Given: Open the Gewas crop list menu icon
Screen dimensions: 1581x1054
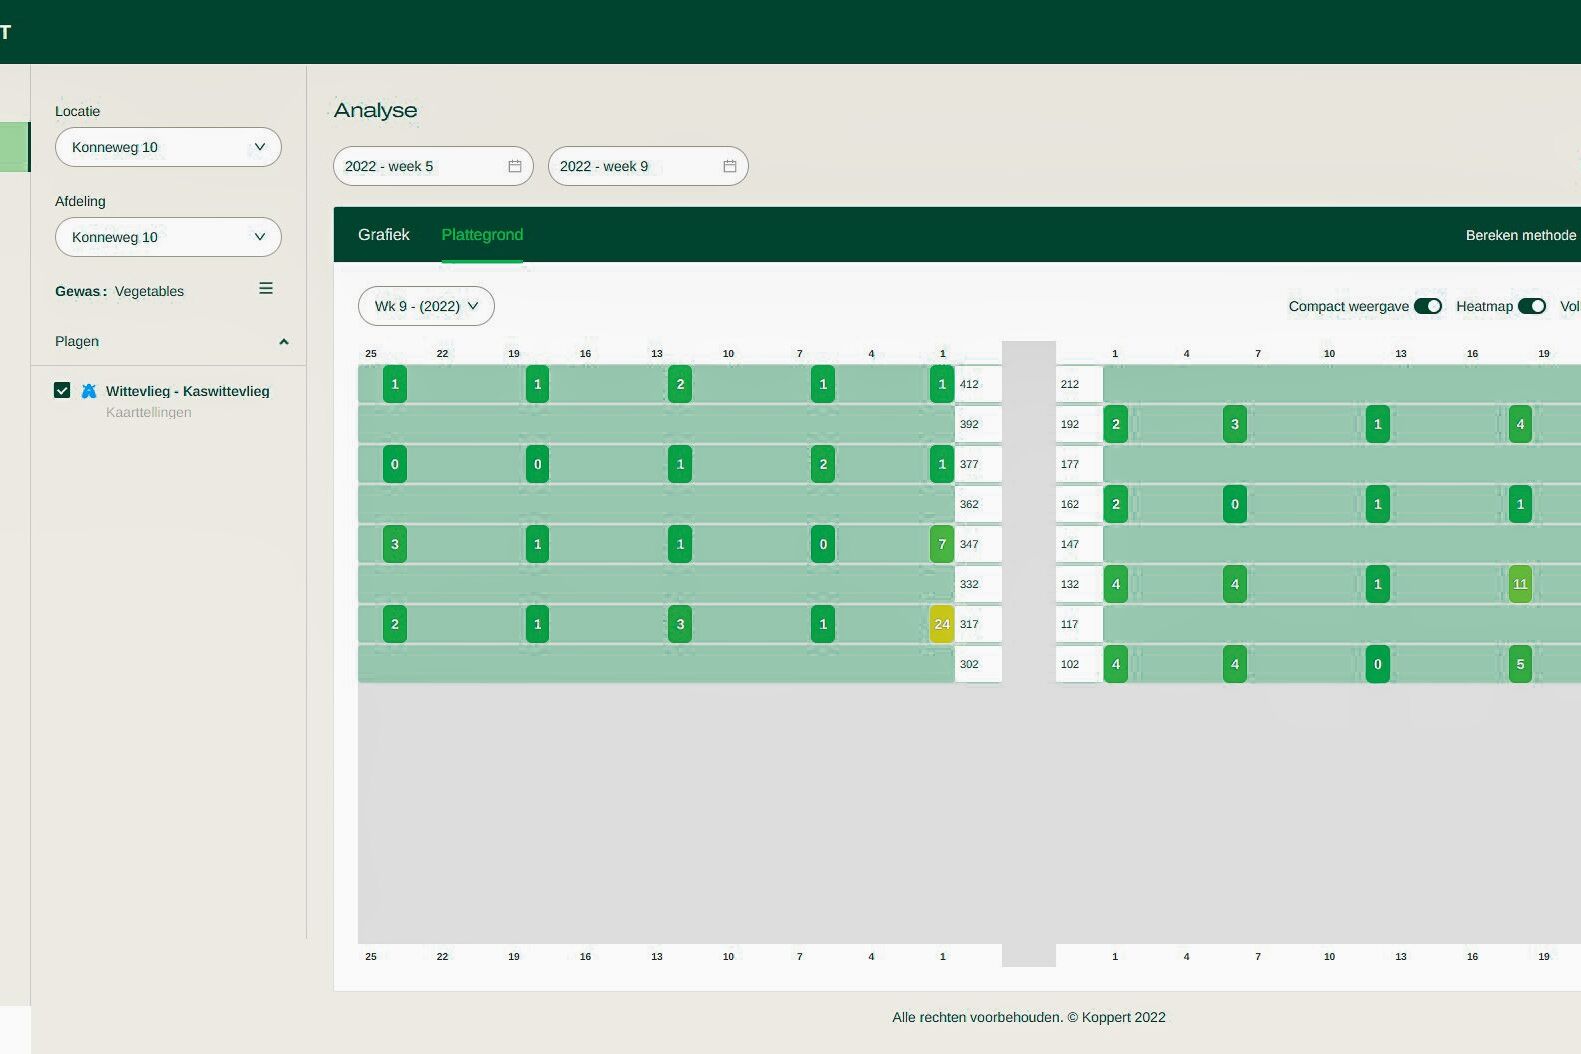Looking at the screenshot, I should 266,289.
